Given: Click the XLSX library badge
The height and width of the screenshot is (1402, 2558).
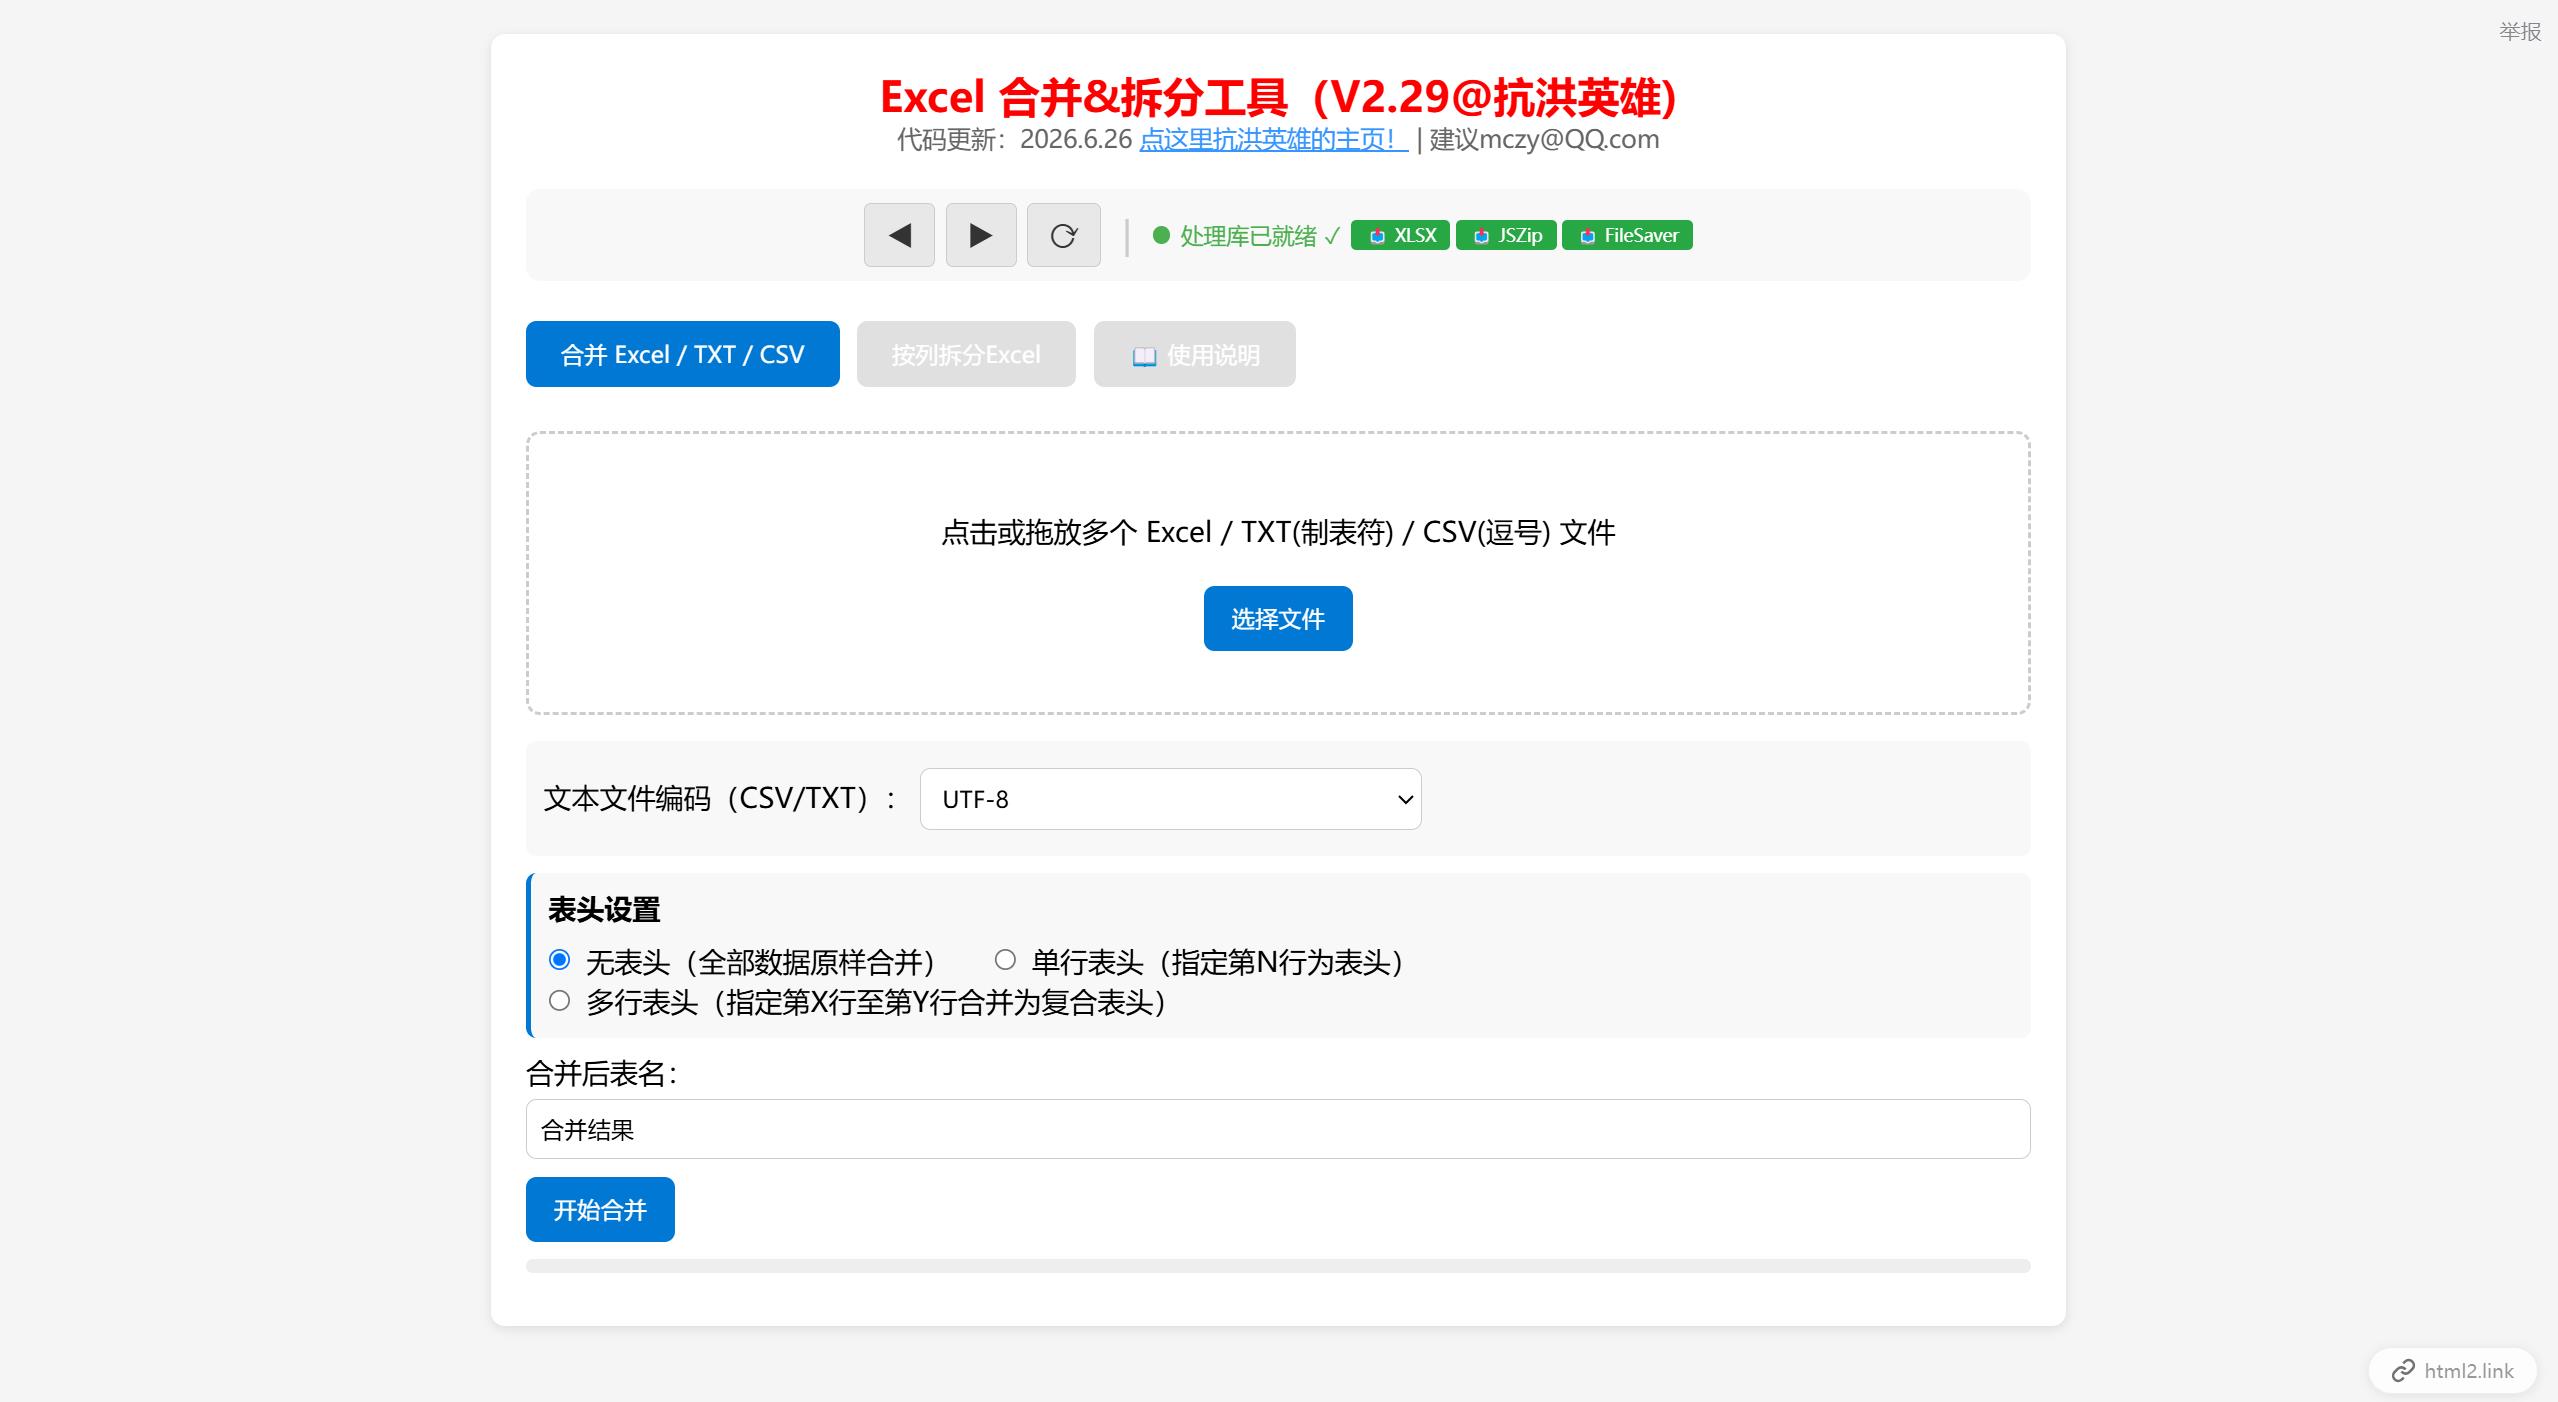Looking at the screenshot, I should click(x=1400, y=235).
